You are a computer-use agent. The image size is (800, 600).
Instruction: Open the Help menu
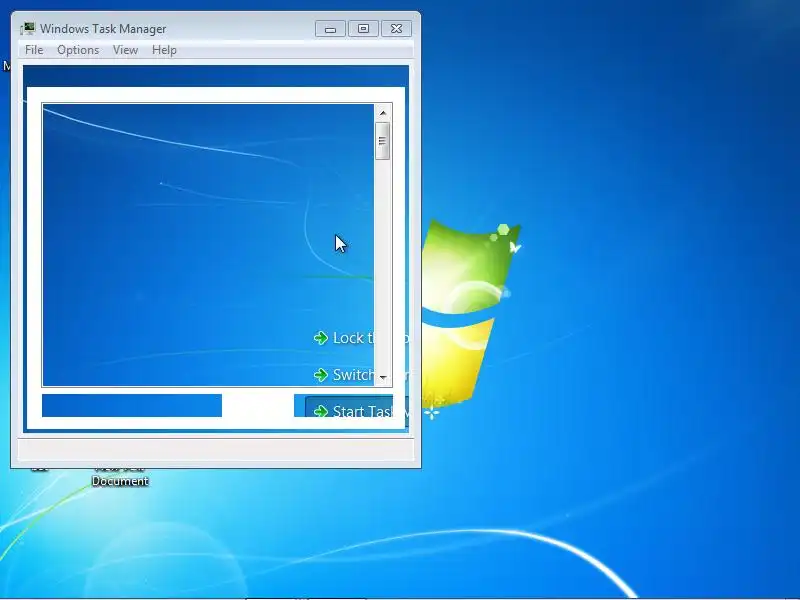tap(164, 50)
